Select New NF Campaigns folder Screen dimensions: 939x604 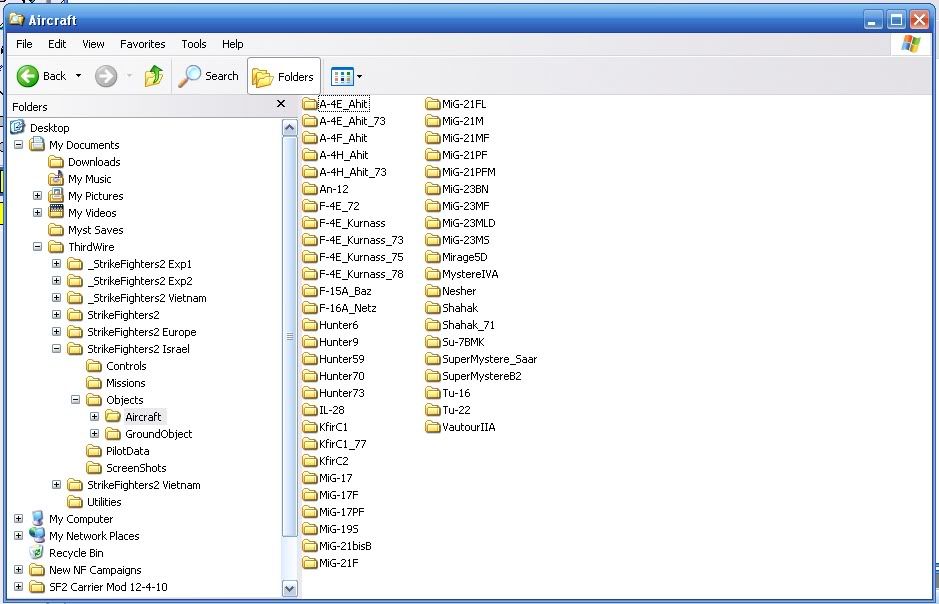[95, 570]
